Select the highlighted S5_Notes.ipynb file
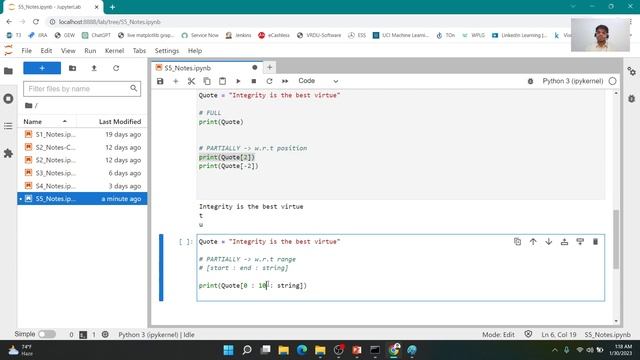The height and width of the screenshot is (360, 640). [x=82, y=199]
